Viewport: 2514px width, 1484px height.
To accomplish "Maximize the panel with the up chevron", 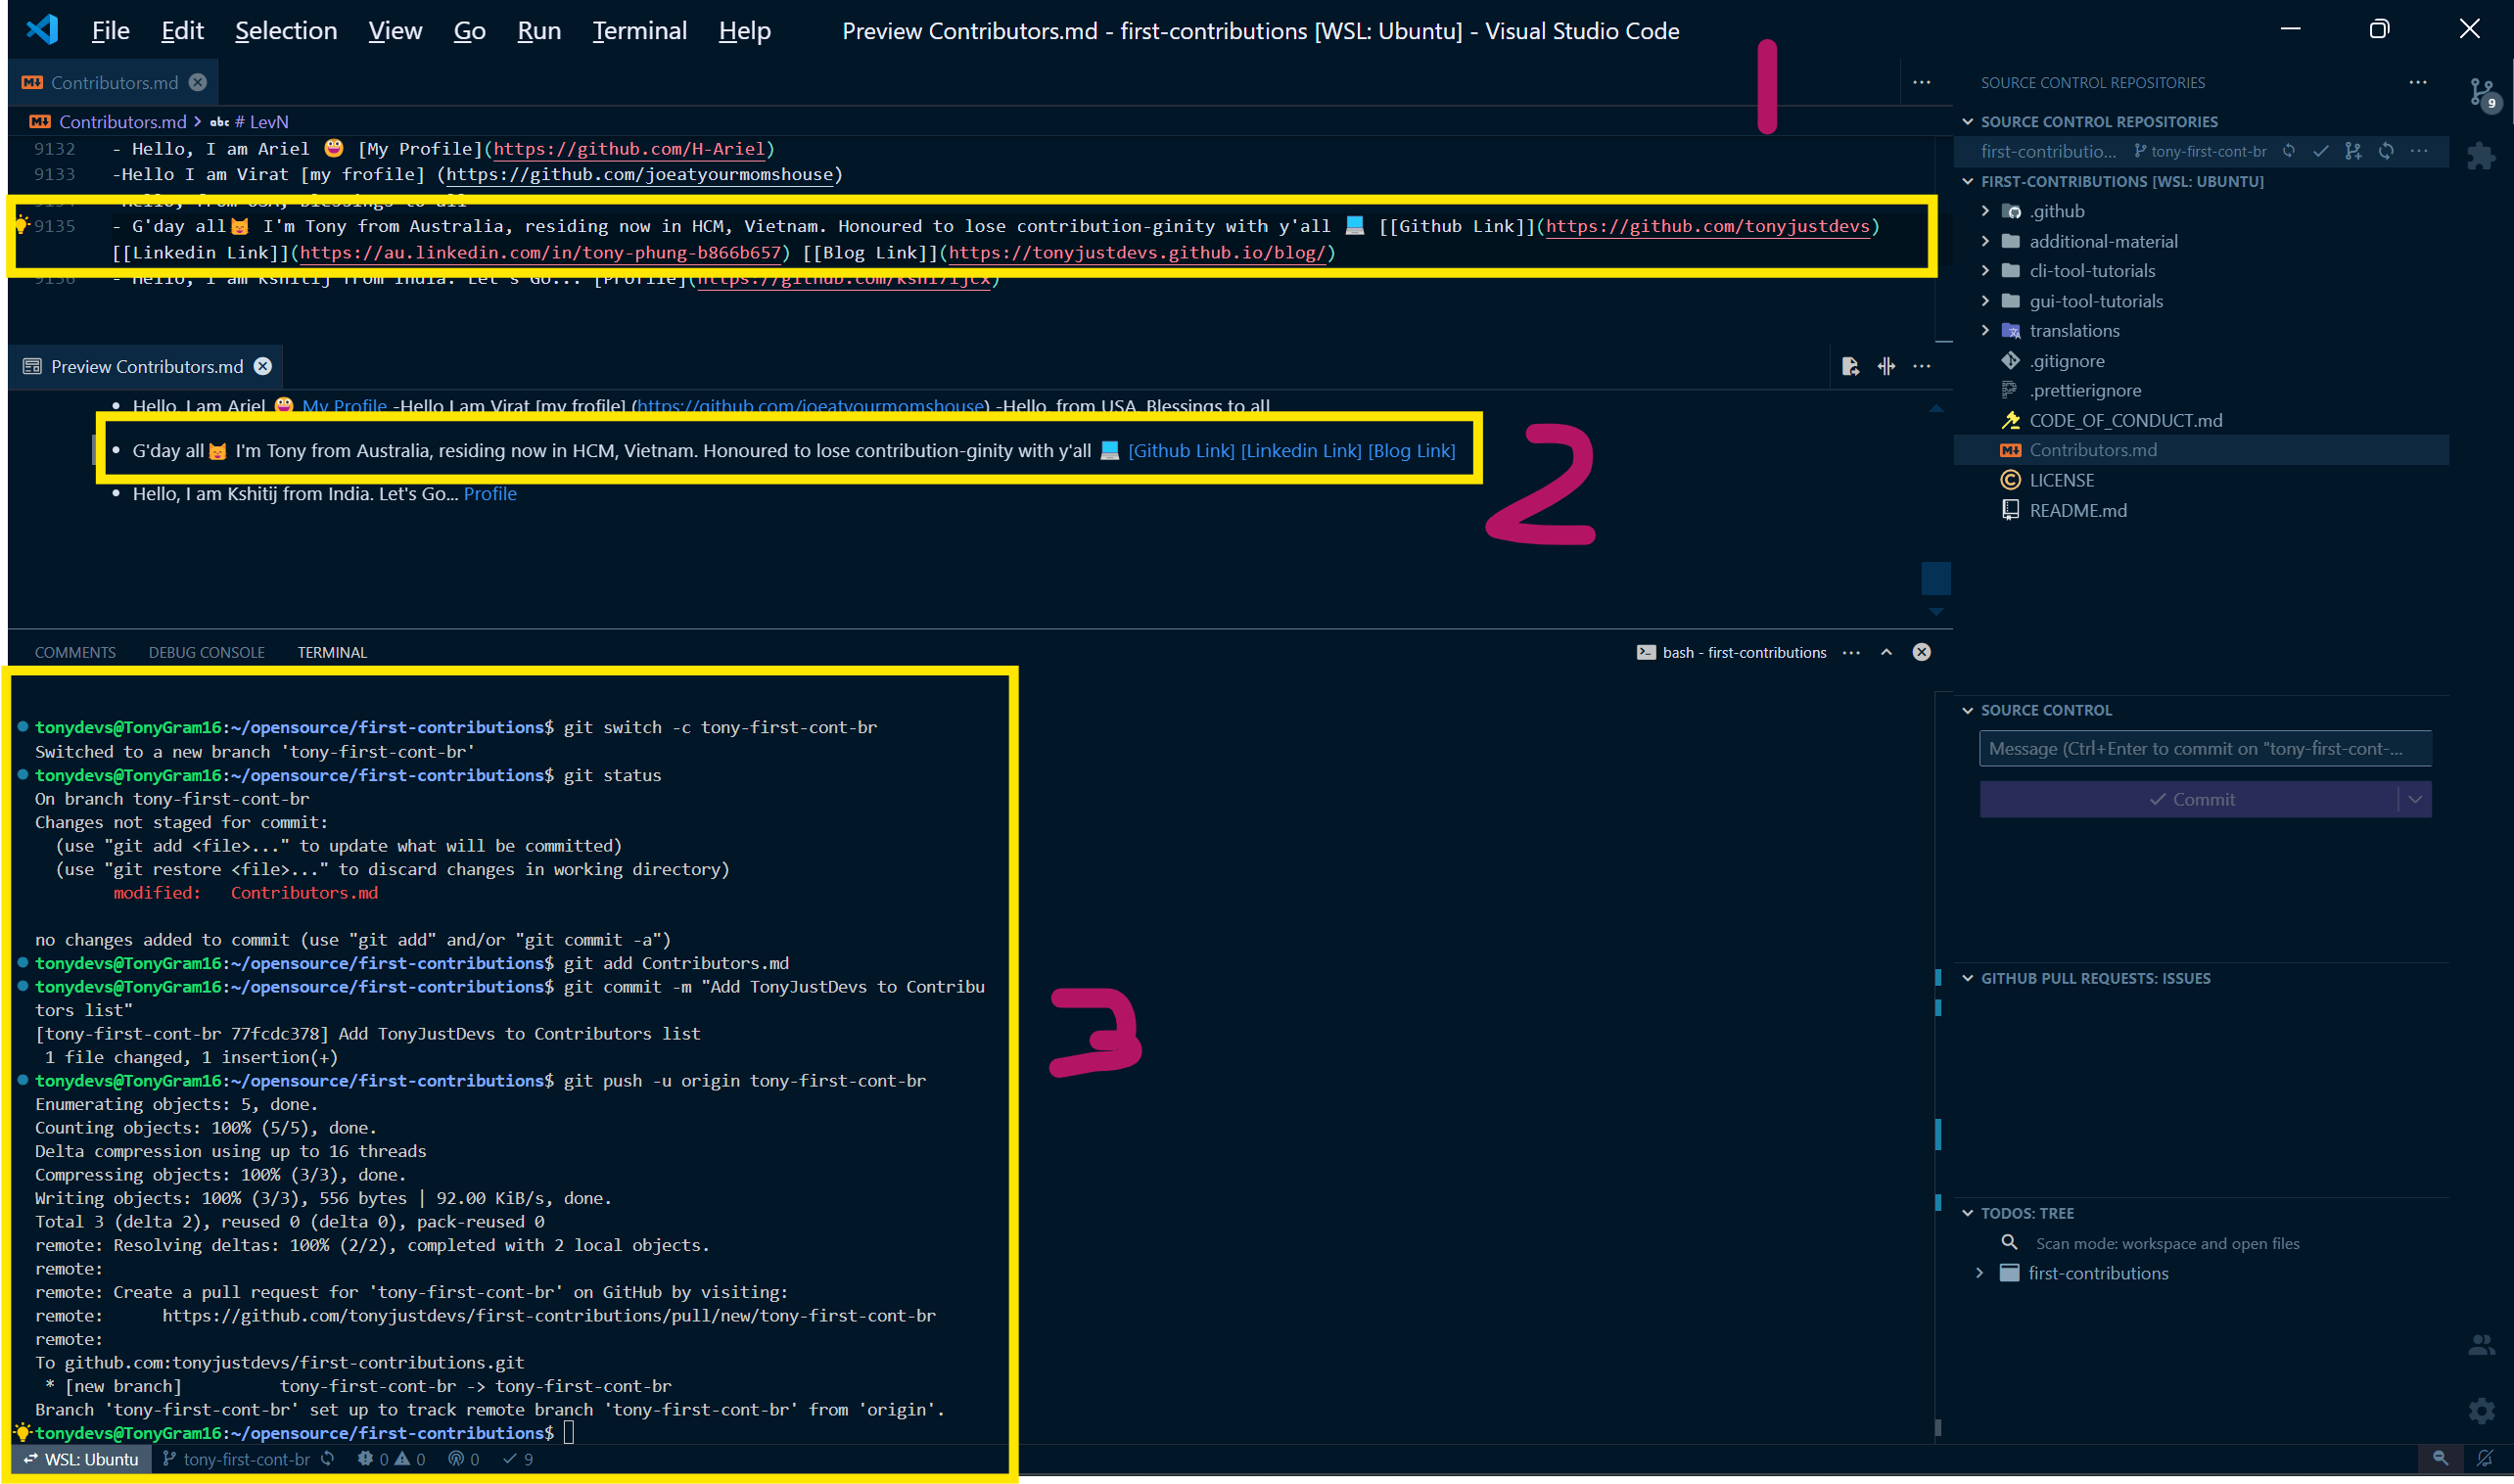I will [x=1886, y=652].
